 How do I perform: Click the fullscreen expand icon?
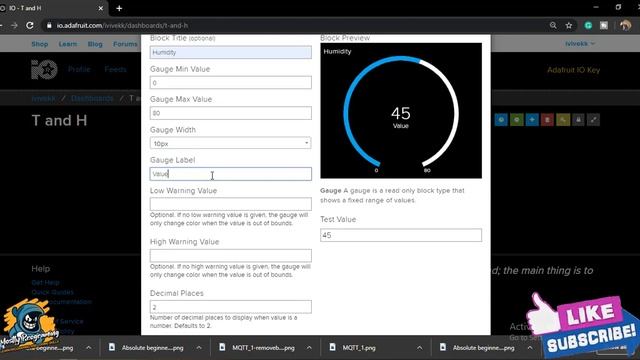point(593,120)
